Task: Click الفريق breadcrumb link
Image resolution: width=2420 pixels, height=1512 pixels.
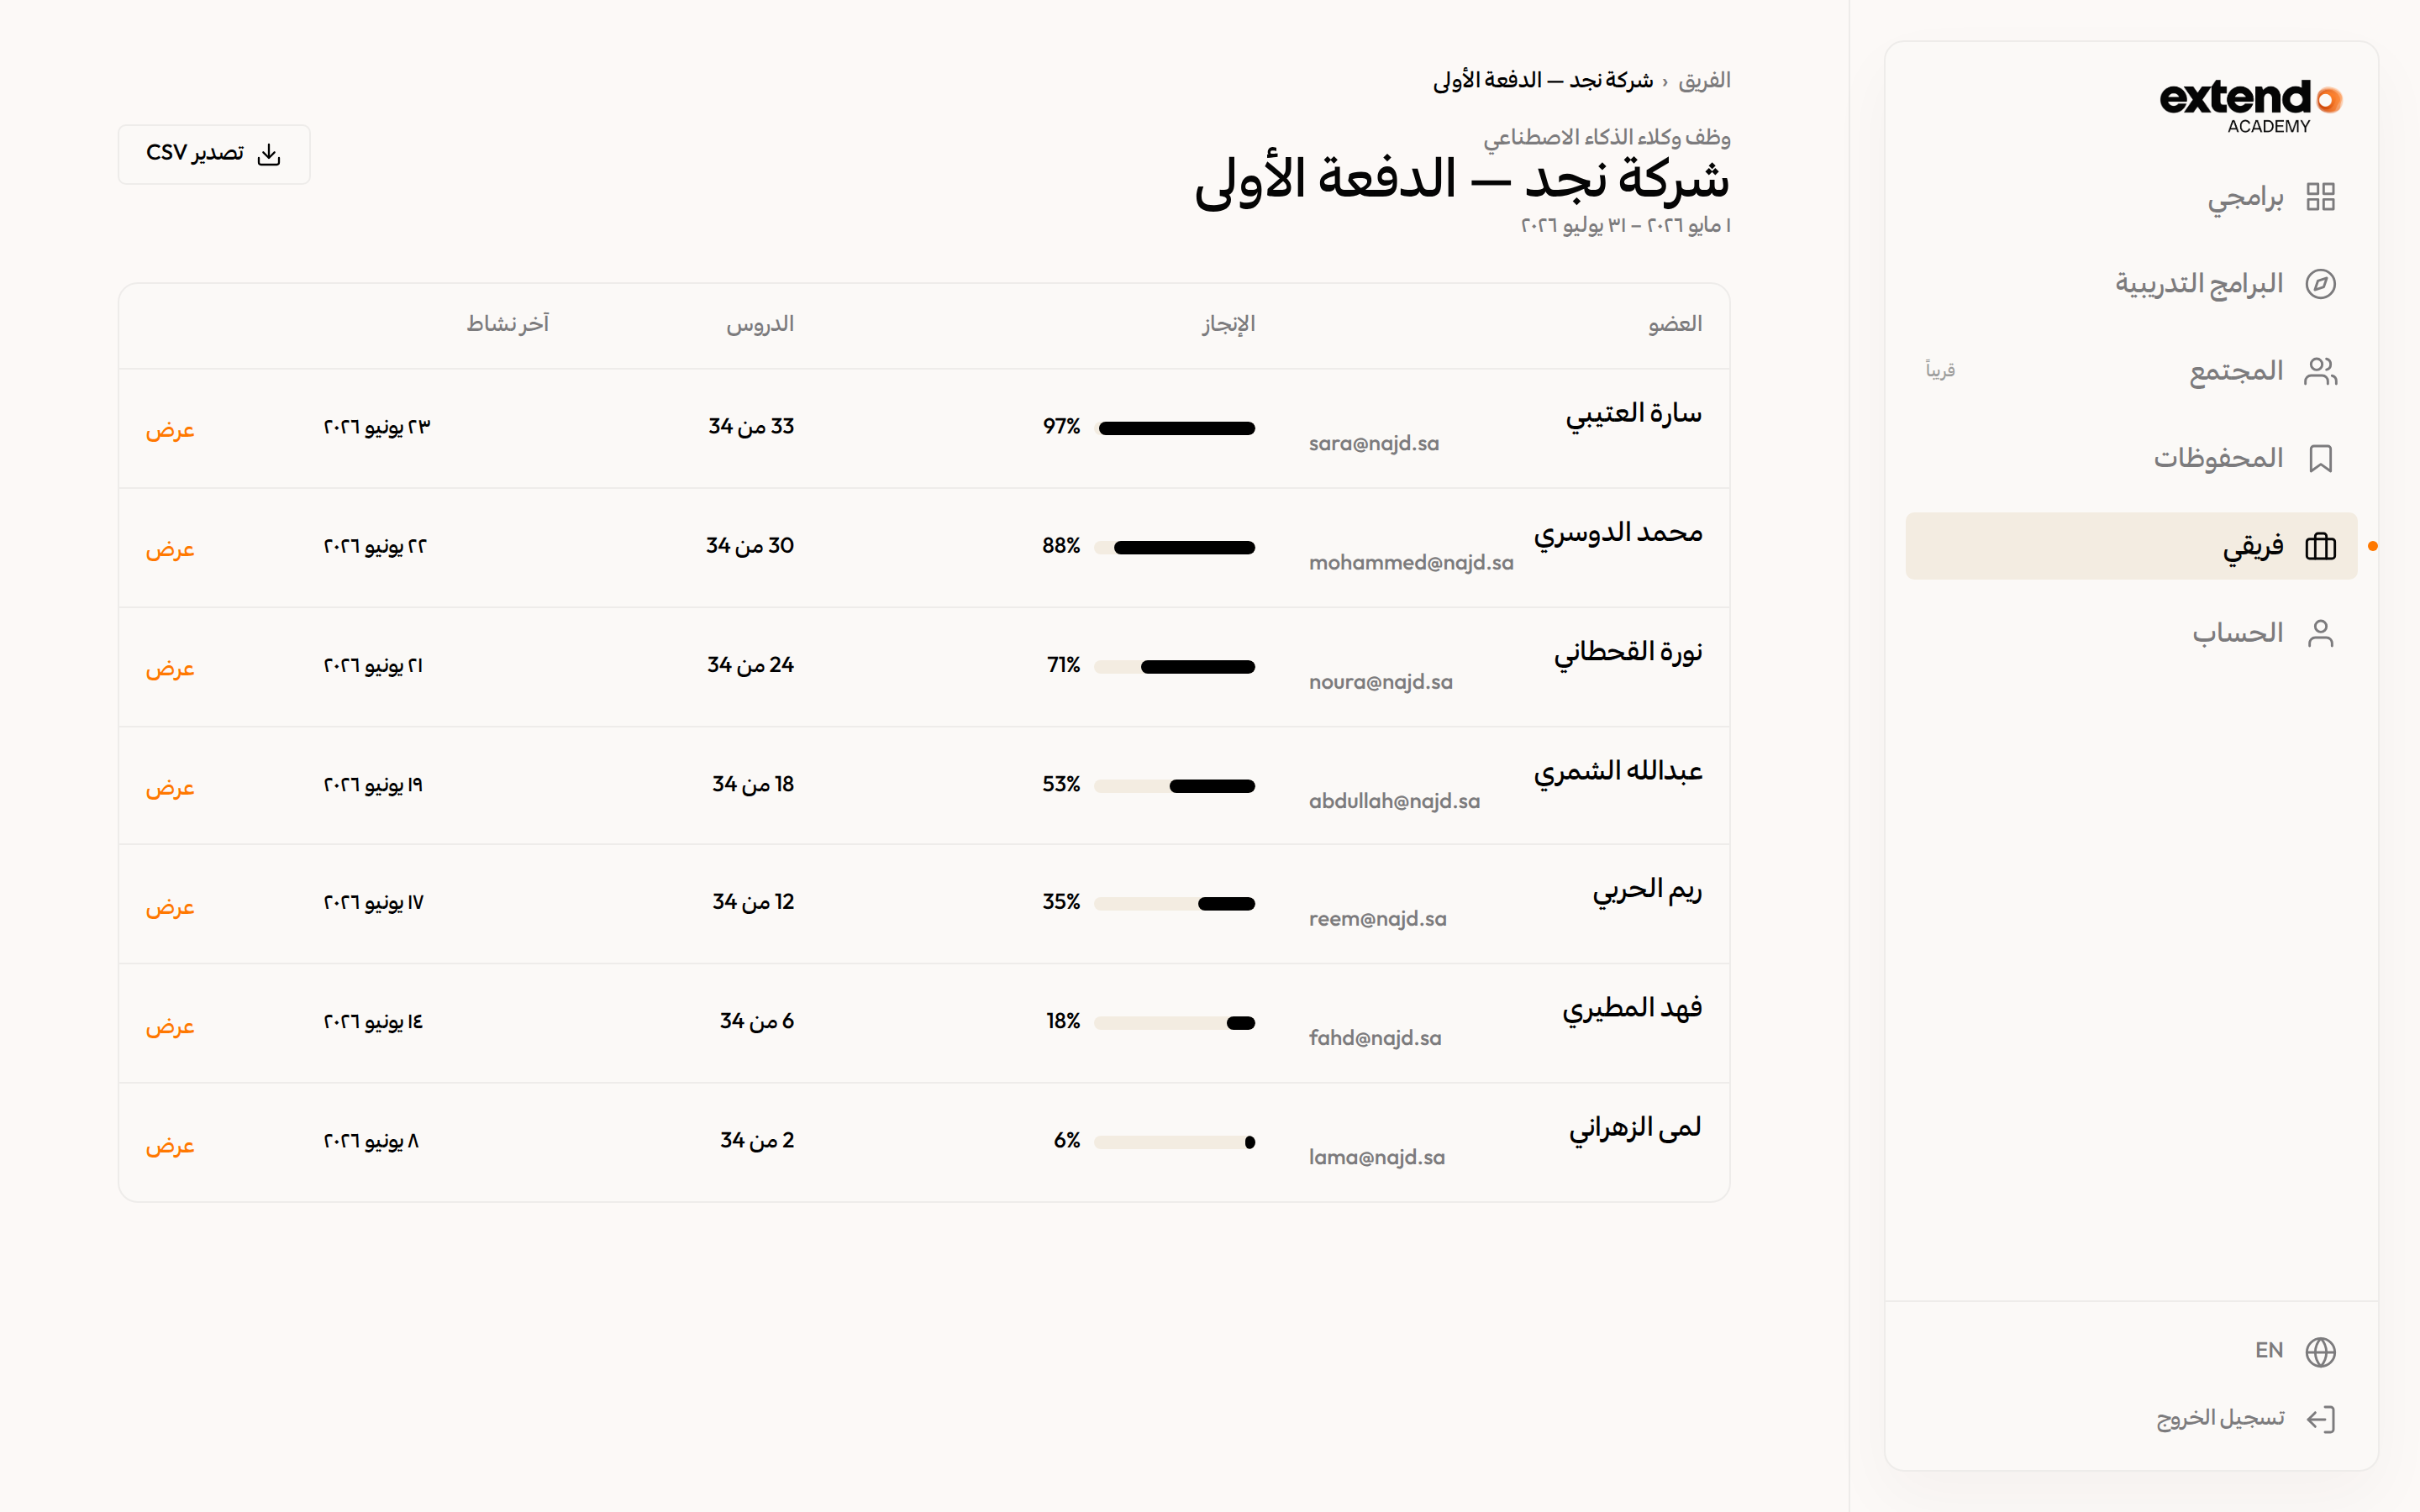Action: pos(1704,80)
